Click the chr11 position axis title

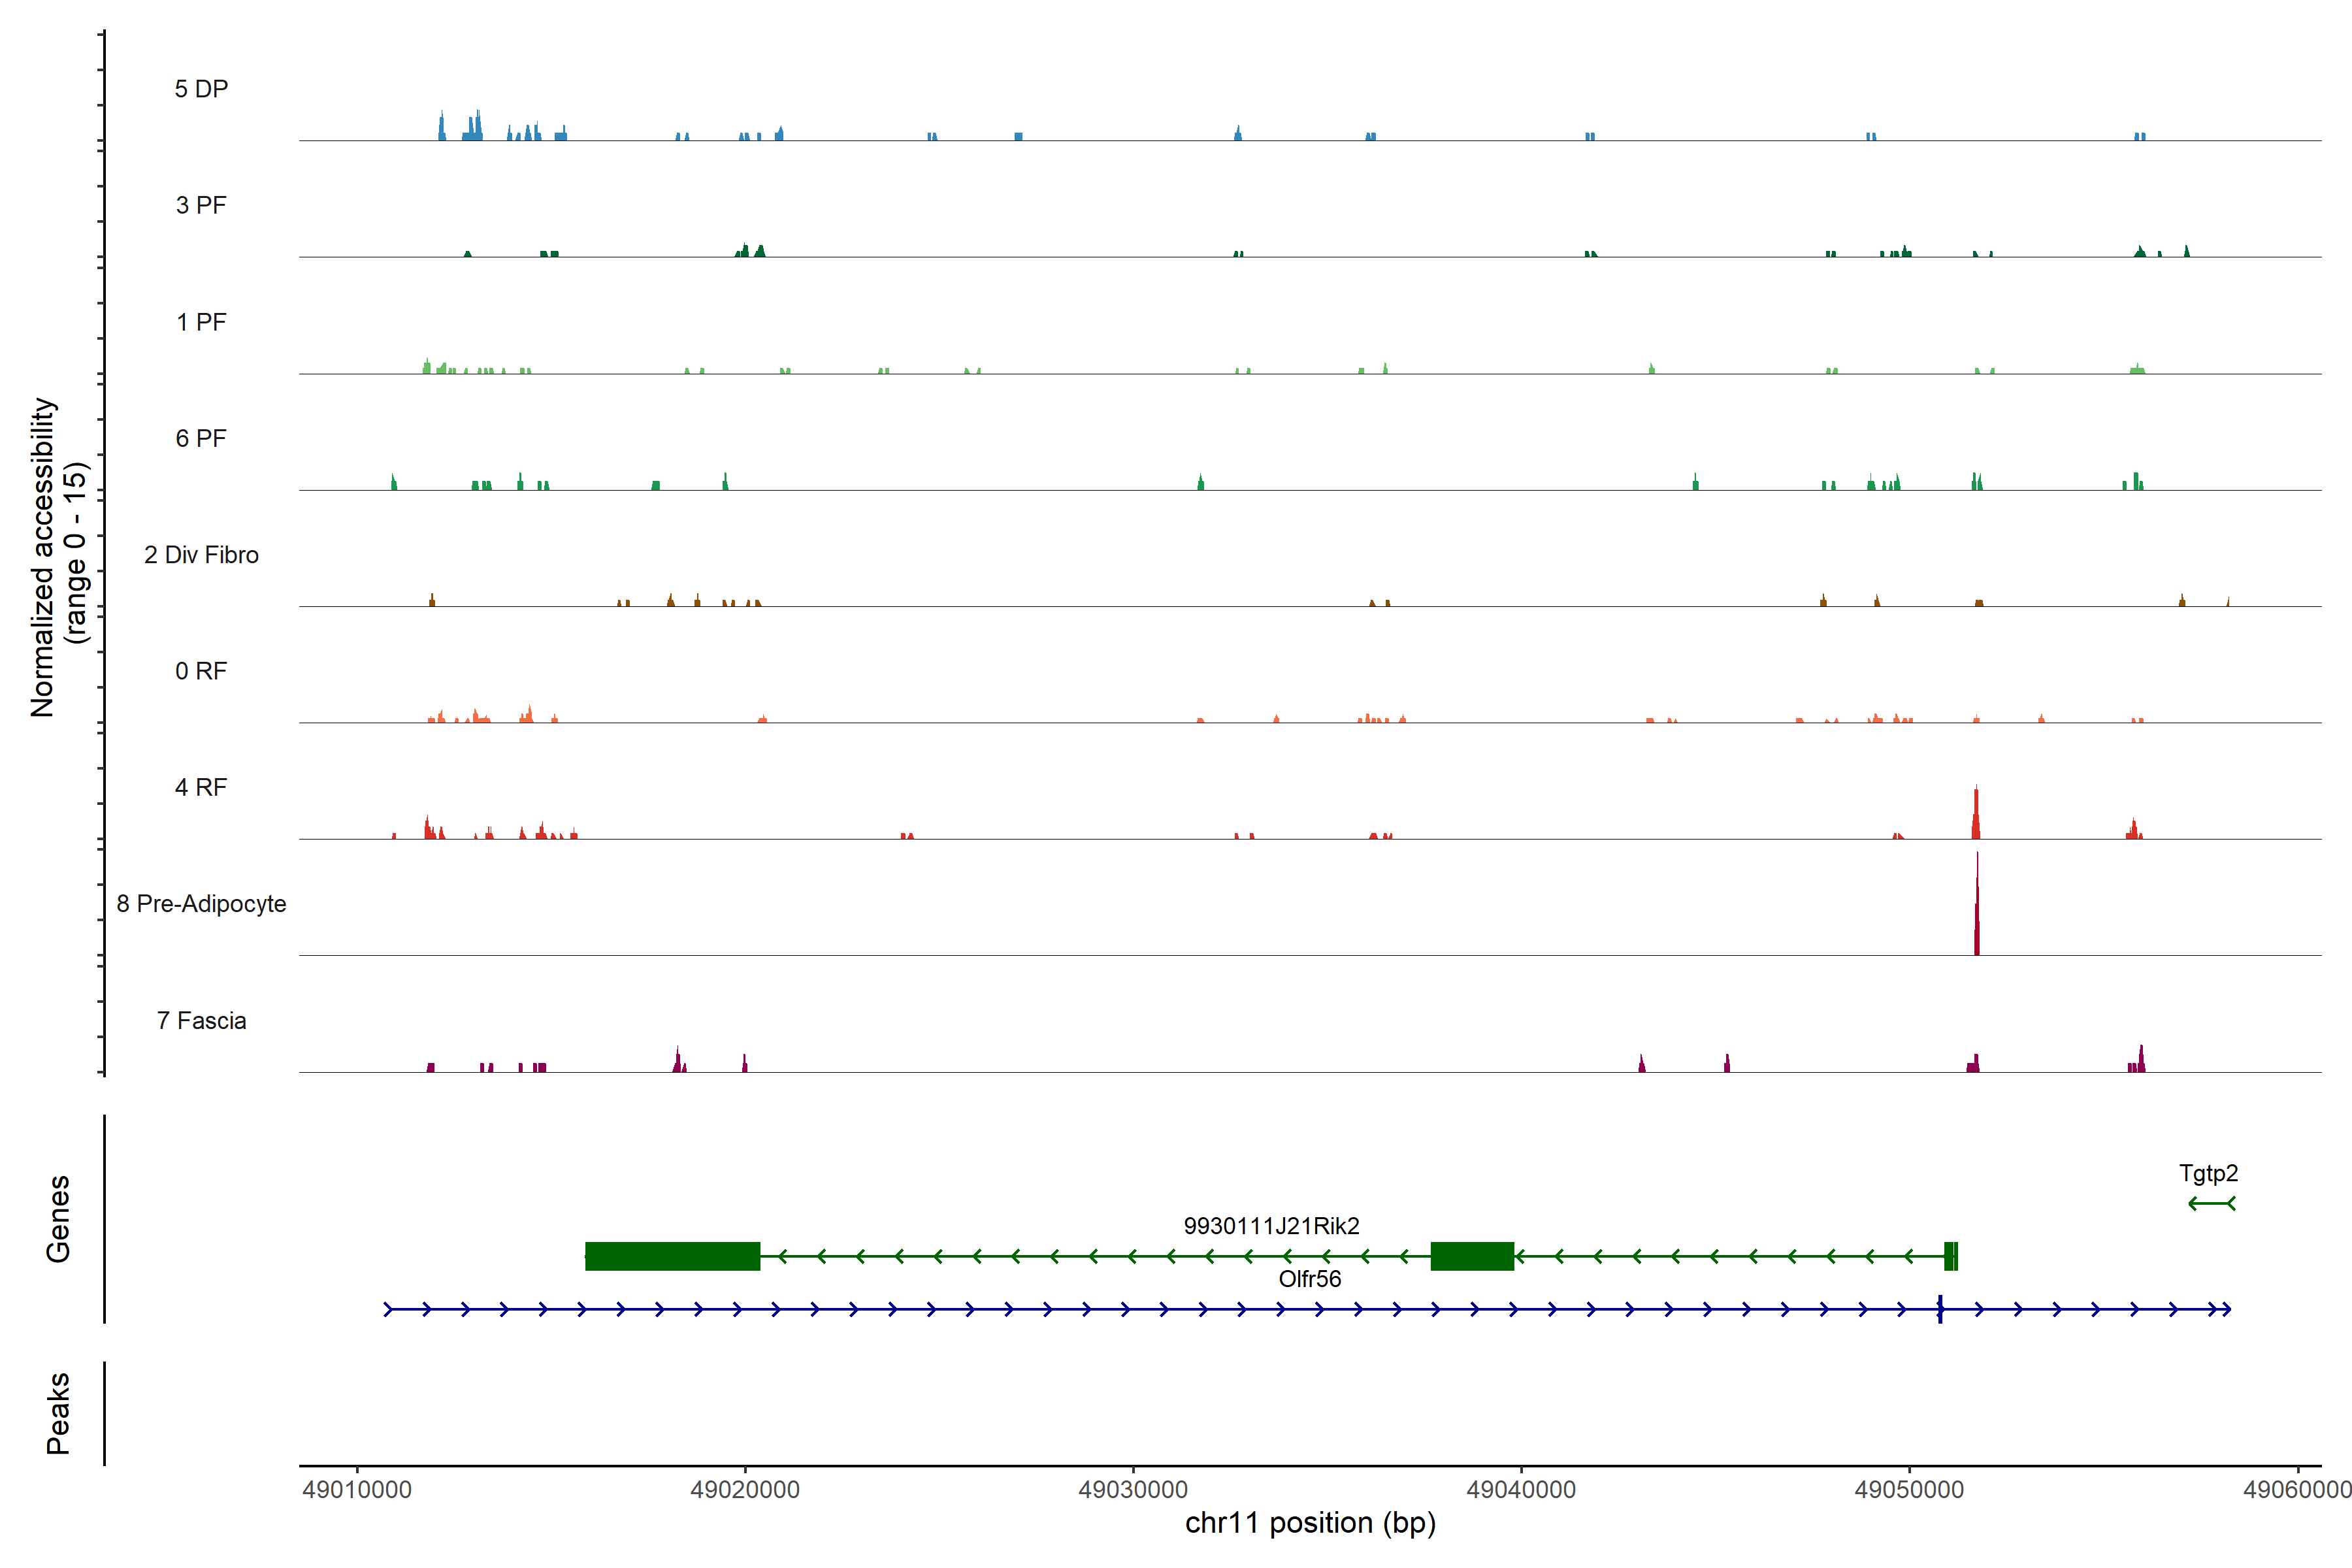click(x=1310, y=1523)
